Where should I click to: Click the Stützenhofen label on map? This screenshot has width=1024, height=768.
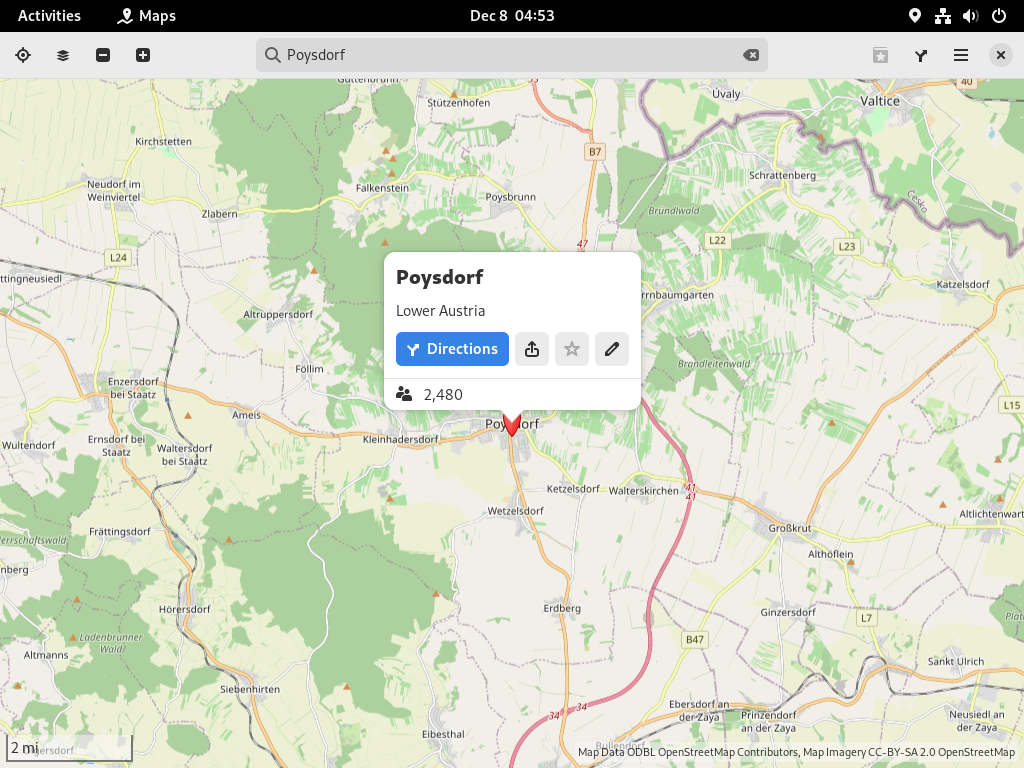point(458,103)
